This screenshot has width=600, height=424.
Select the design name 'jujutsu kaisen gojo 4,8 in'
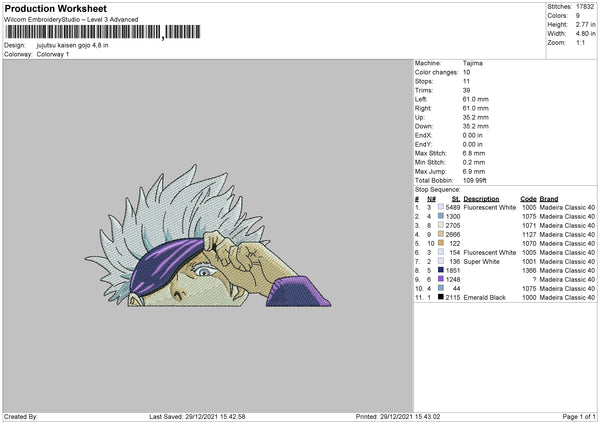click(72, 45)
